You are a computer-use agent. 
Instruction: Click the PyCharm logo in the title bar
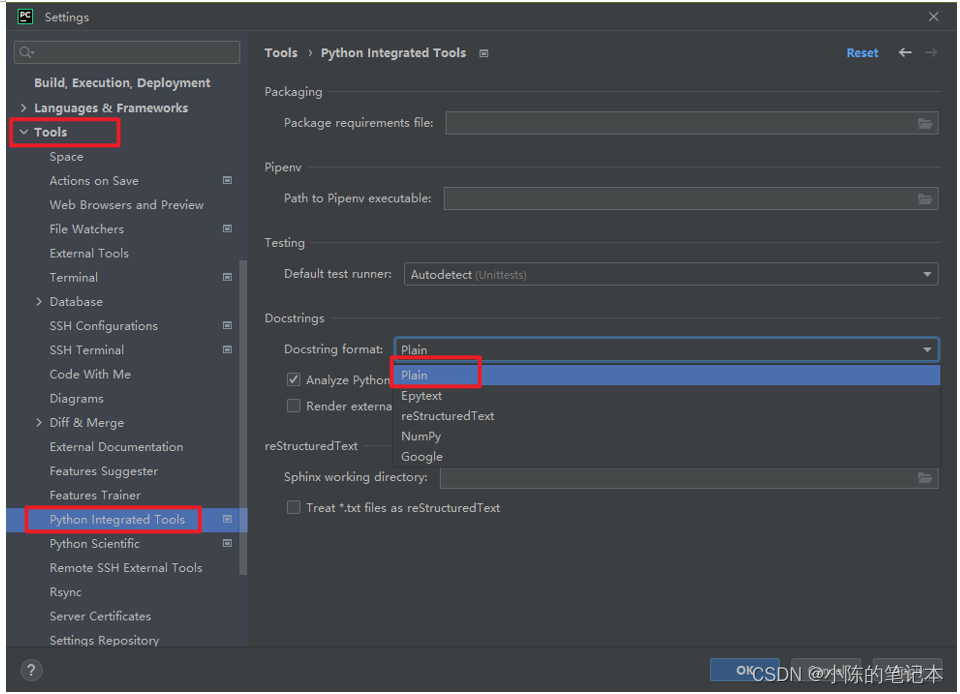pyautogui.click(x=25, y=17)
